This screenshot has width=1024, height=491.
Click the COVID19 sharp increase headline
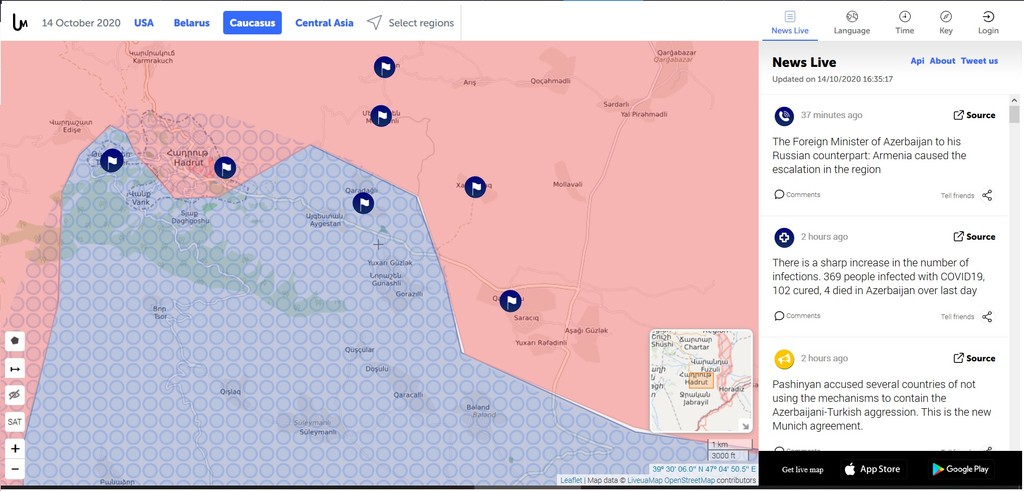click(878, 277)
